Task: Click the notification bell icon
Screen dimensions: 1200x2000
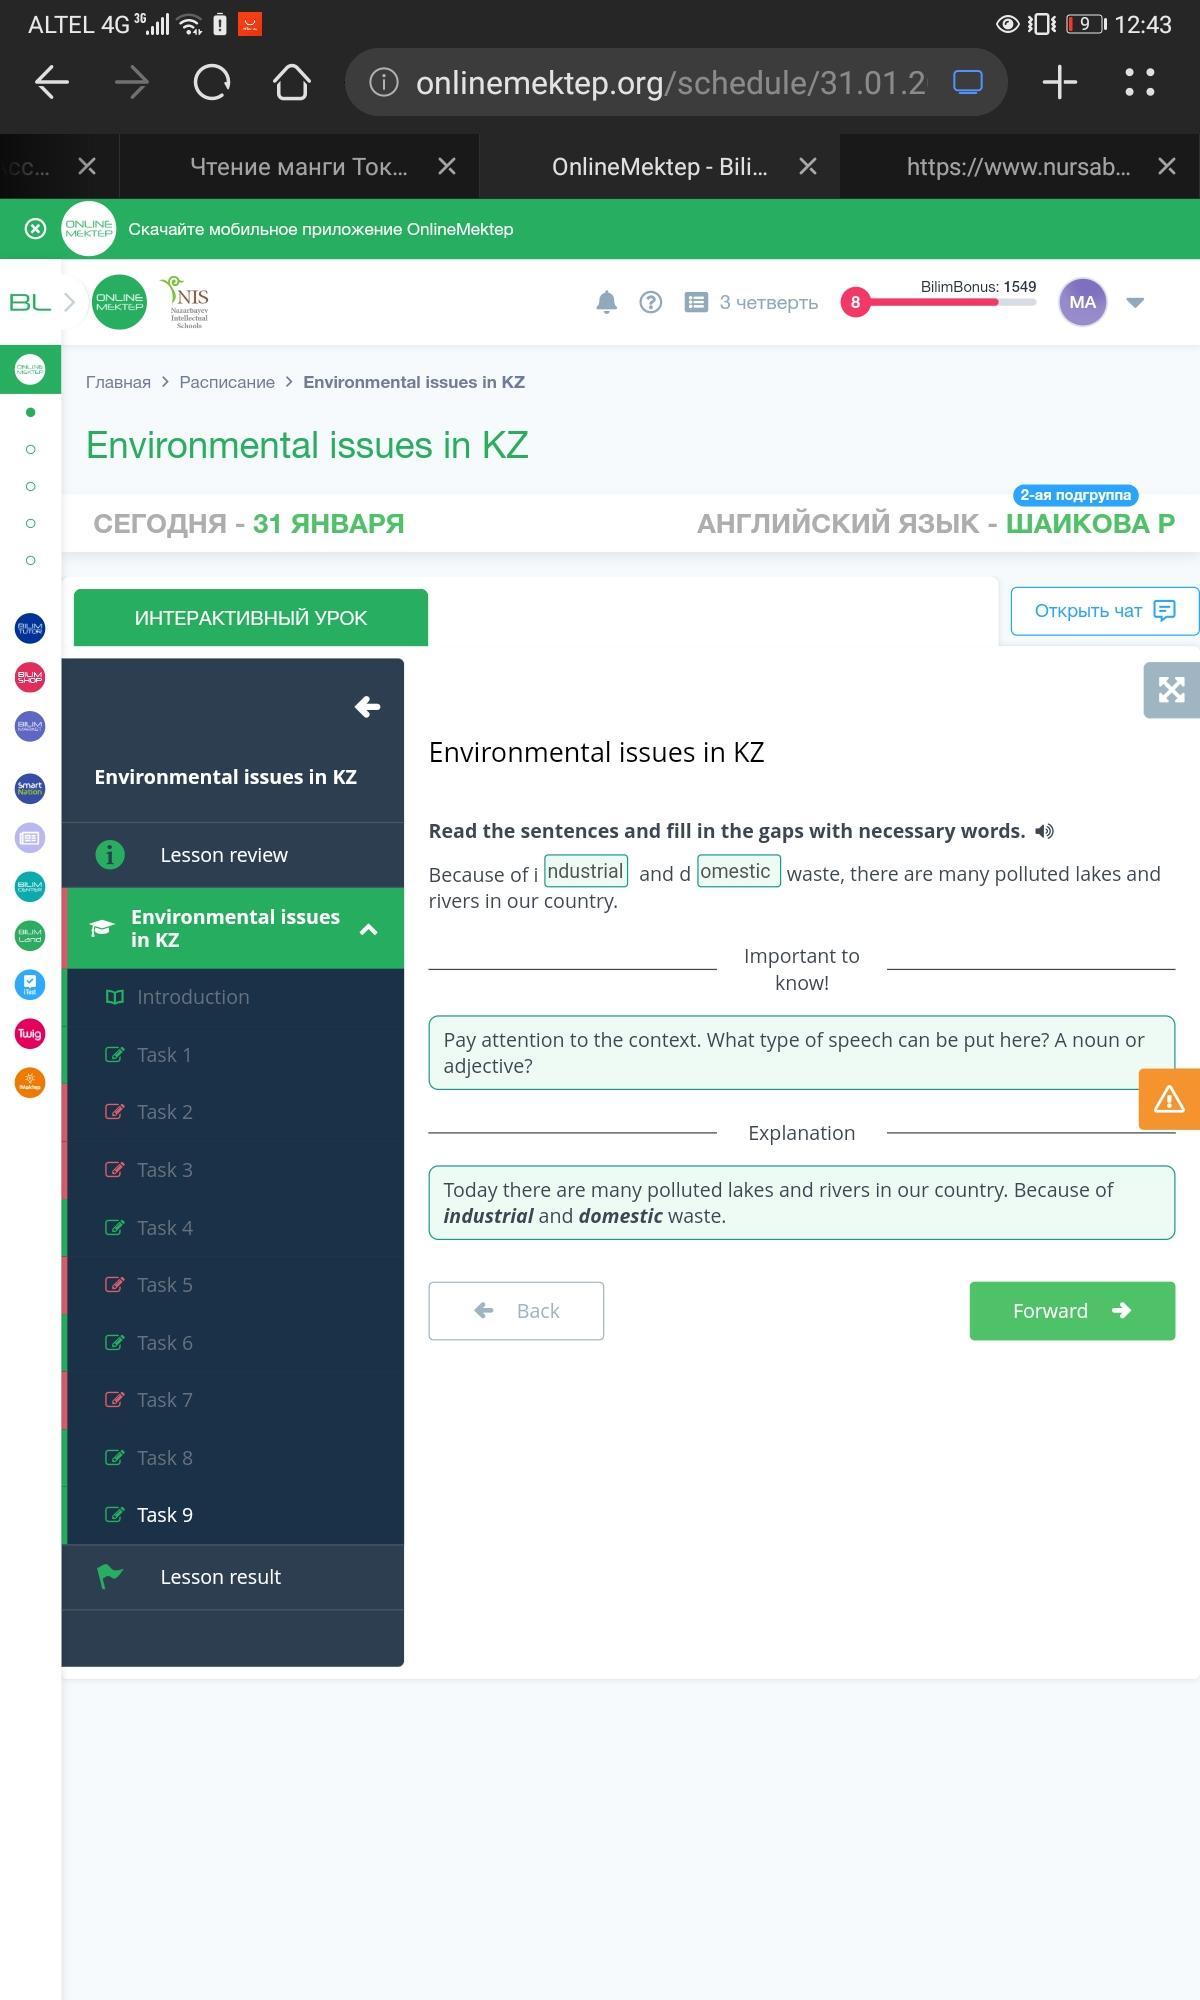Action: (x=606, y=302)
